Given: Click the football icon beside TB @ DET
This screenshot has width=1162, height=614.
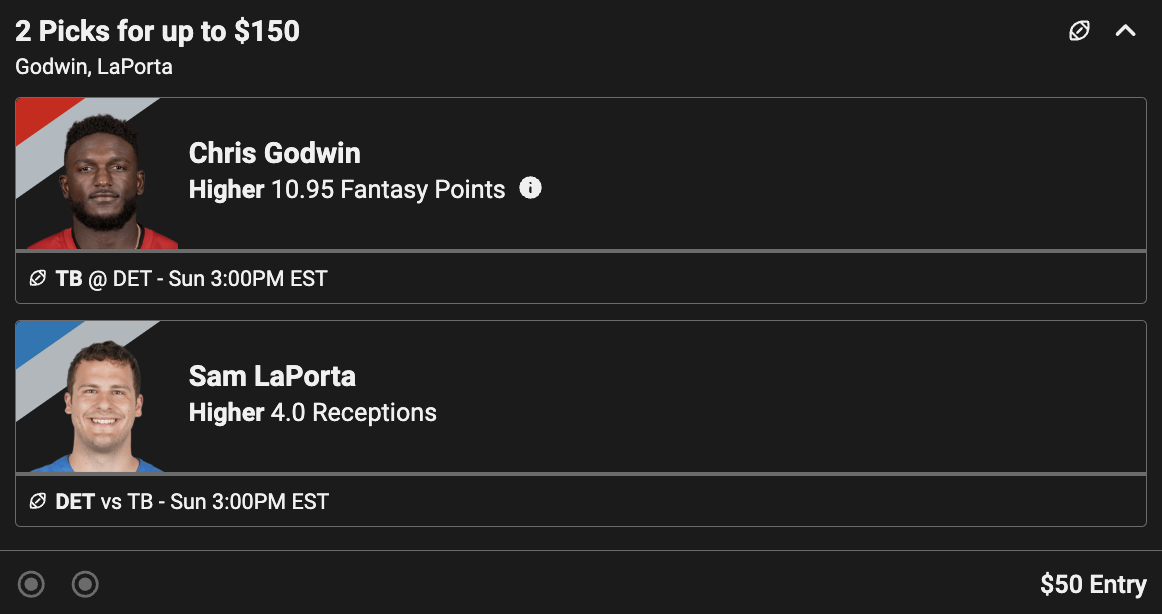Looking at the screenshot, I should point(38,278).
